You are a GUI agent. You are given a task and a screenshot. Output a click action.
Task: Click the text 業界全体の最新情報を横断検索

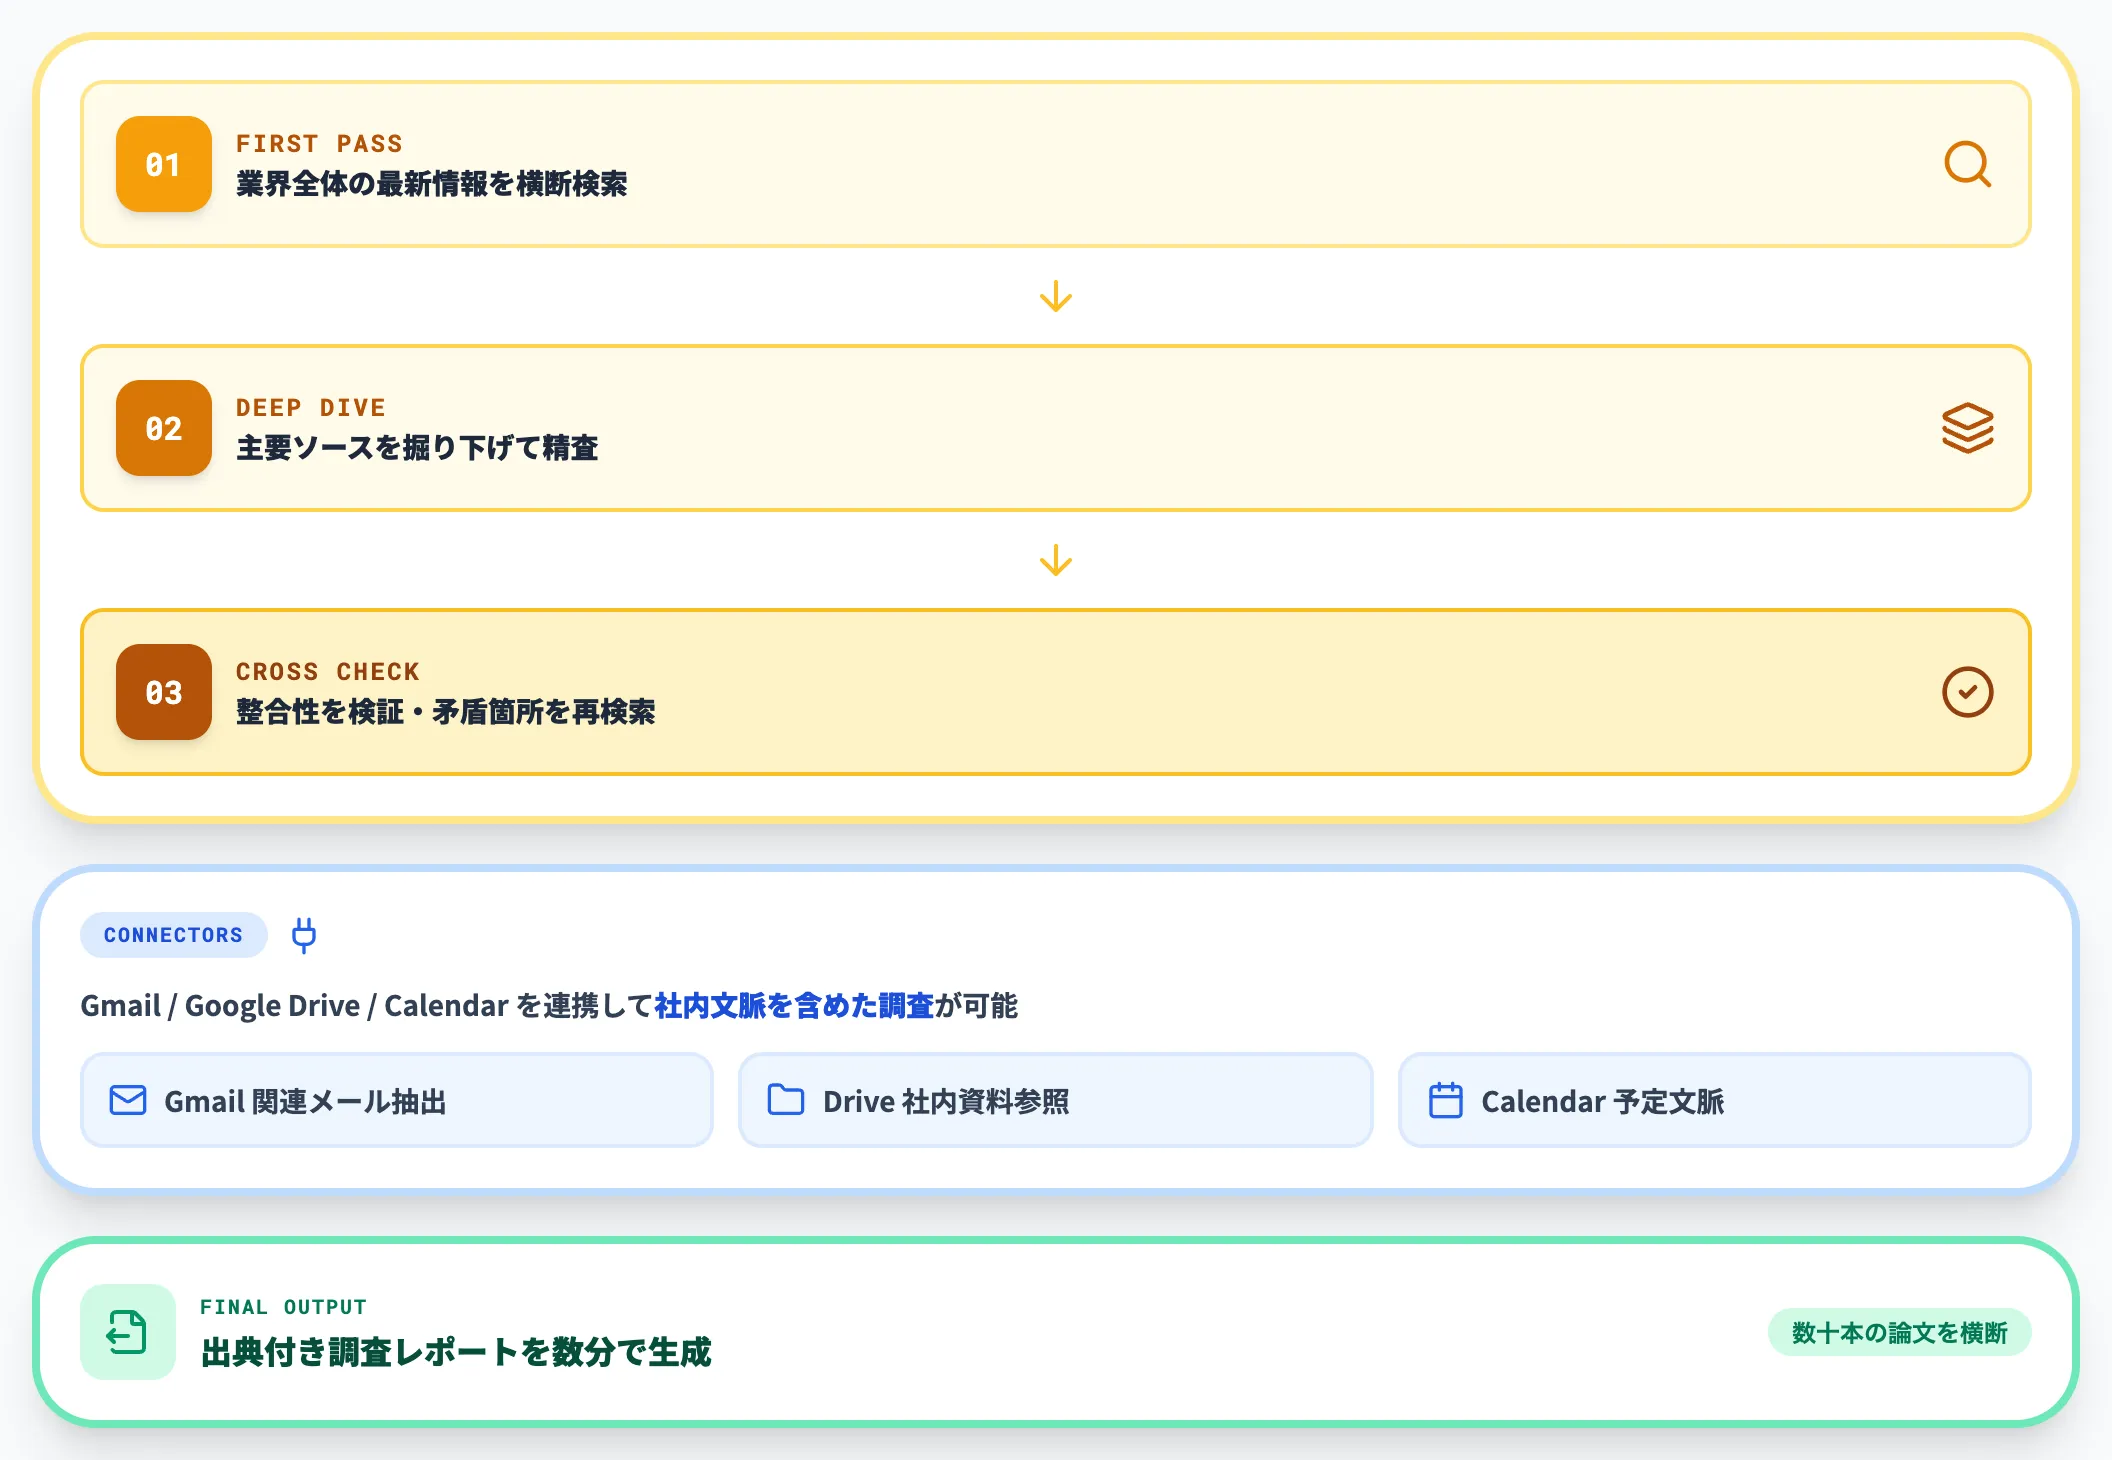tap(431, 184)
